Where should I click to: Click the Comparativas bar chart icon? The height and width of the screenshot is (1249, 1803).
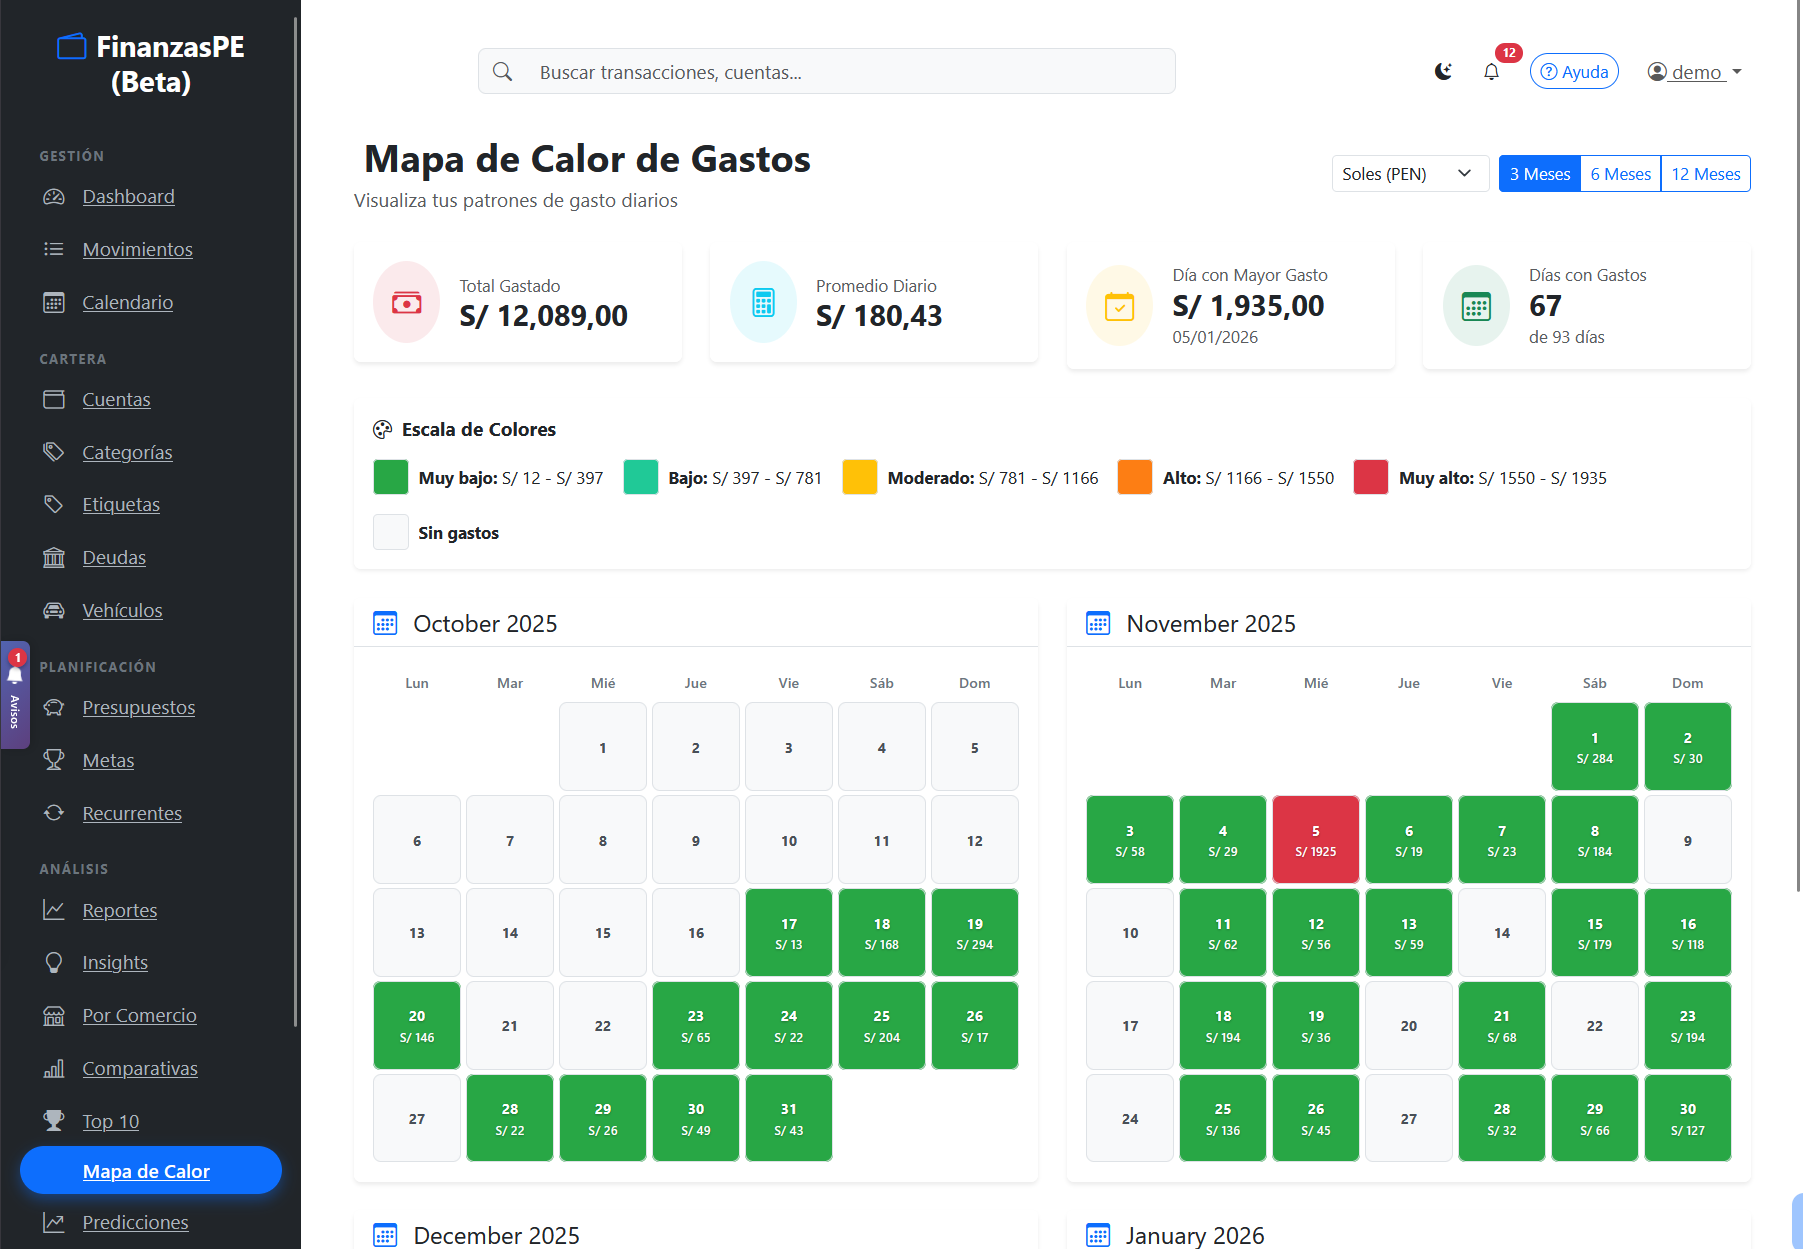54,1068
